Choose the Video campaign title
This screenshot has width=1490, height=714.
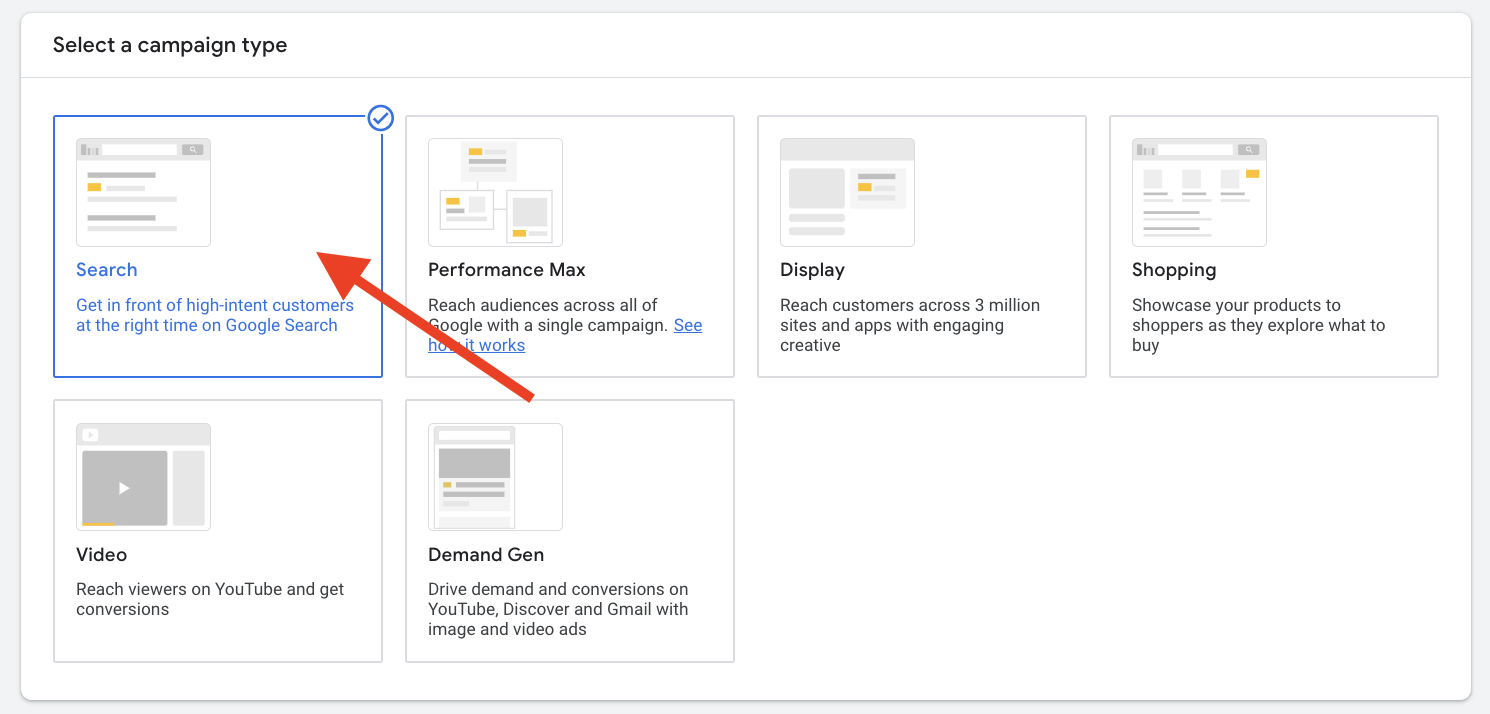[x=102, y=555]
